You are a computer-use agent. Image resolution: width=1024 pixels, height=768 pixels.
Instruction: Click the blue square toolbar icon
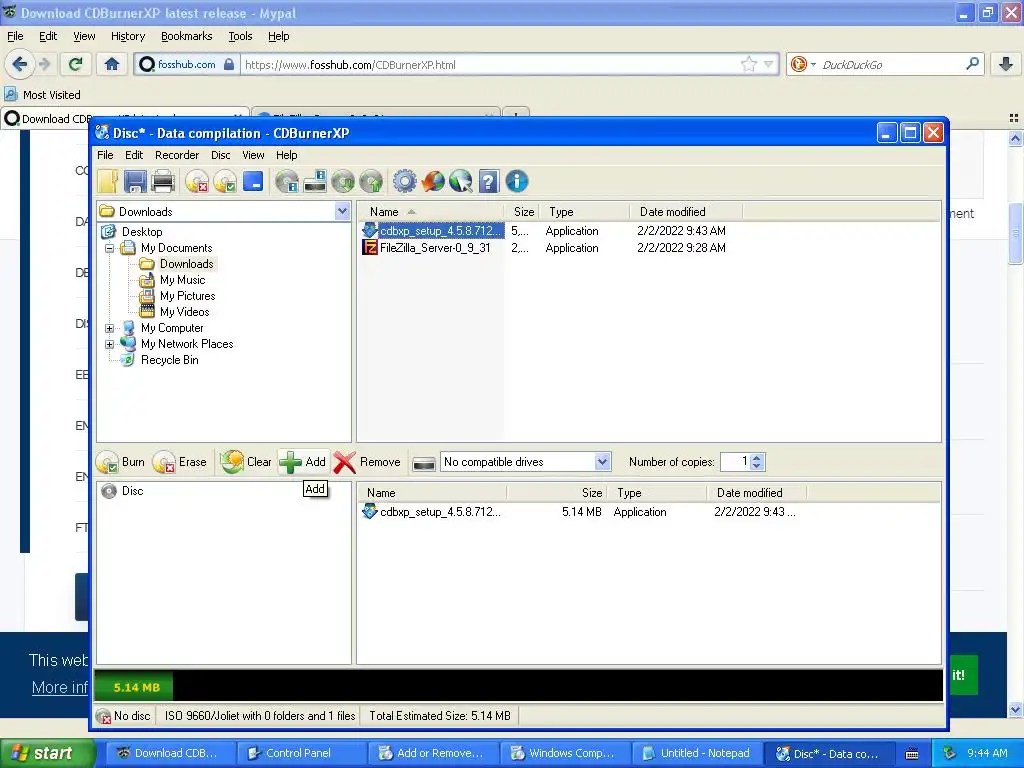253,181
